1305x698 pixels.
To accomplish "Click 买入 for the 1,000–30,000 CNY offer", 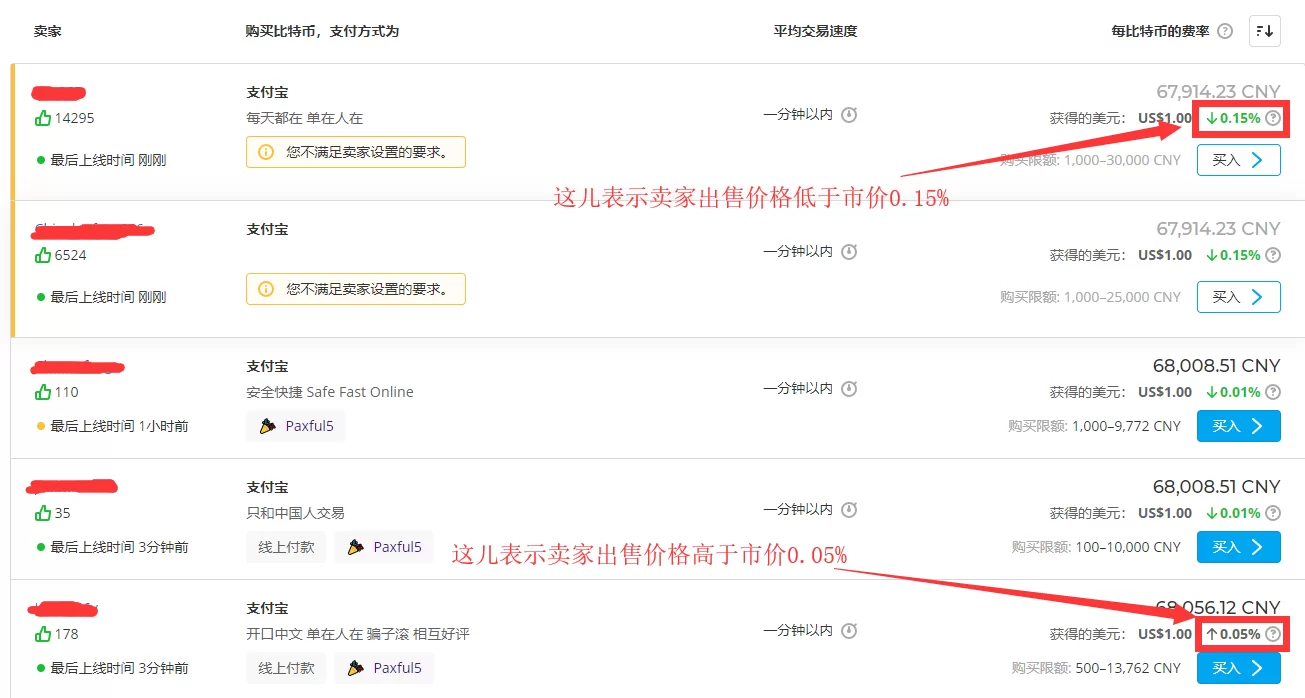I will pyautogui.click(x=1238, y=160).
